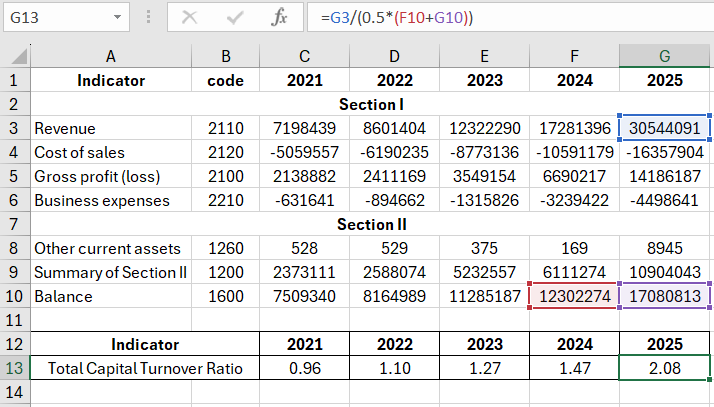The image size is (714, 407).
Task: Click the Enter checkmark formula button
Action: tap(235, 17)
